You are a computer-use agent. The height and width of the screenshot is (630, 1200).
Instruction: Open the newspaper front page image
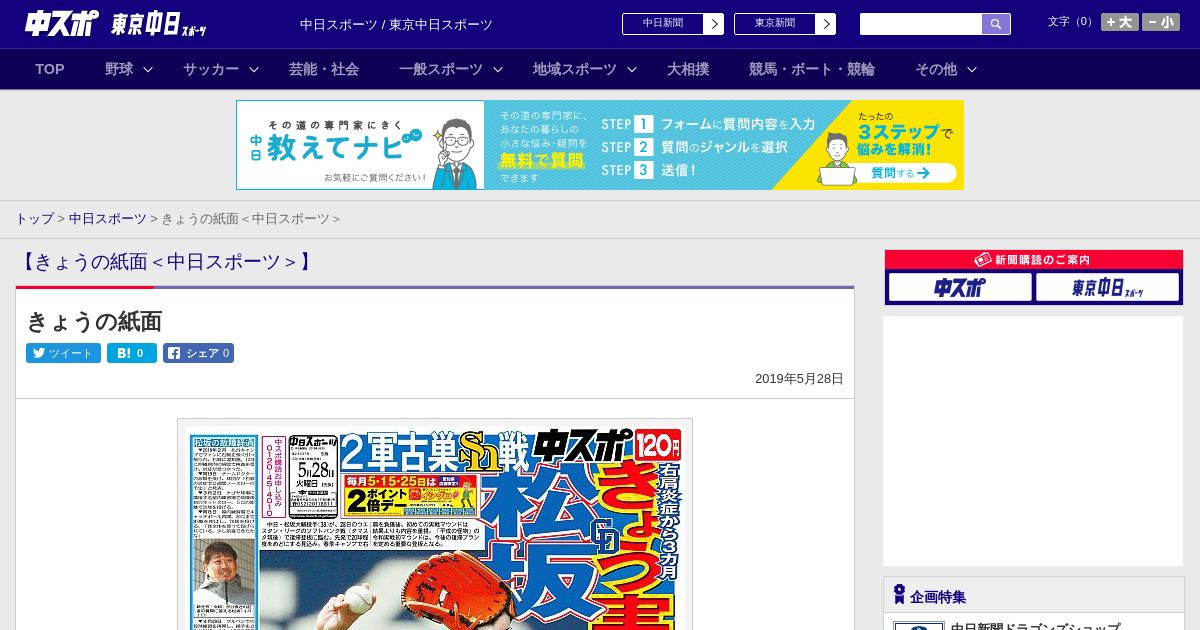tap(435, 525)
